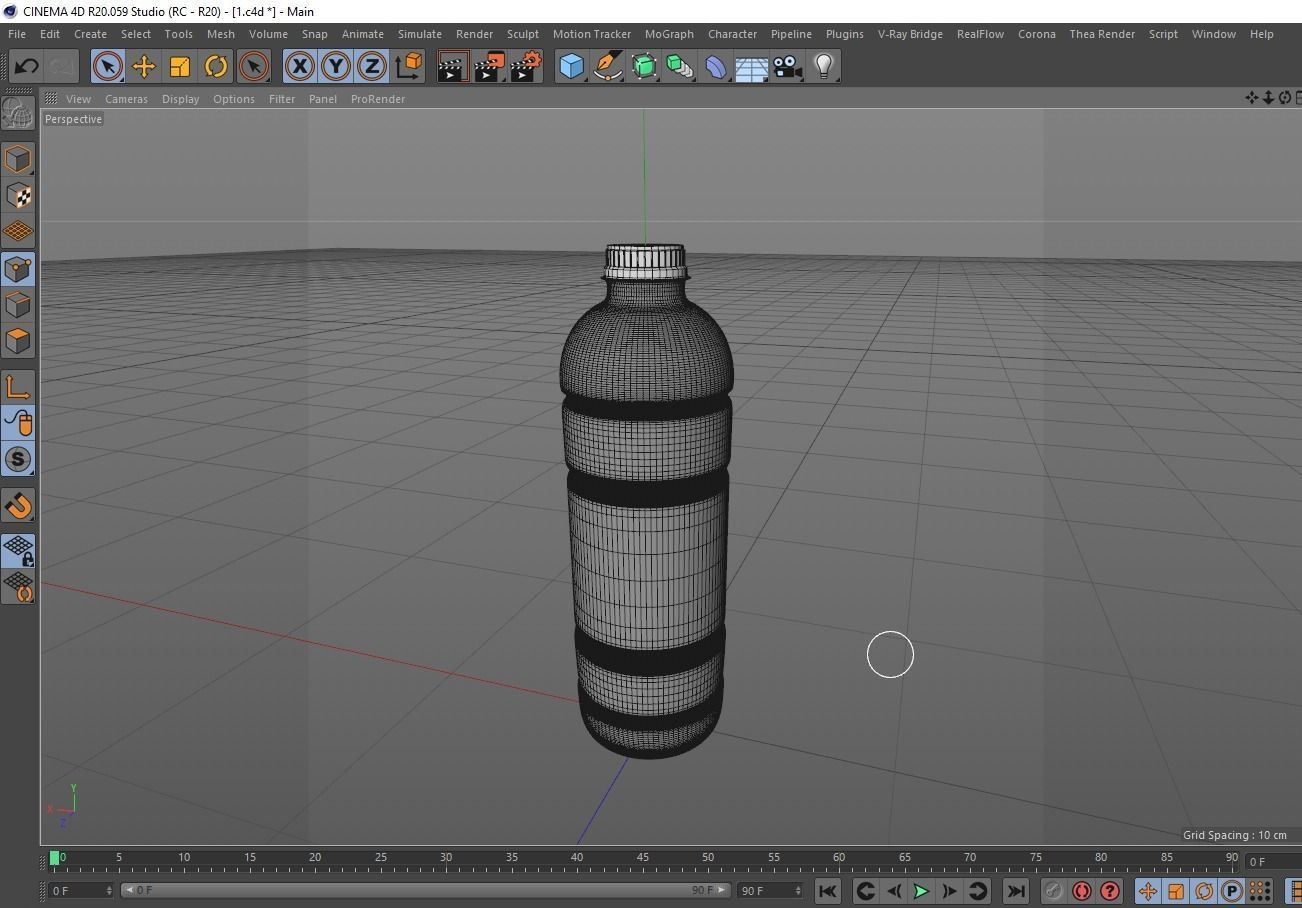Viewport: 1302px width, 908px height.
Task: Click the Undo arrow icon
Action: 26,67
